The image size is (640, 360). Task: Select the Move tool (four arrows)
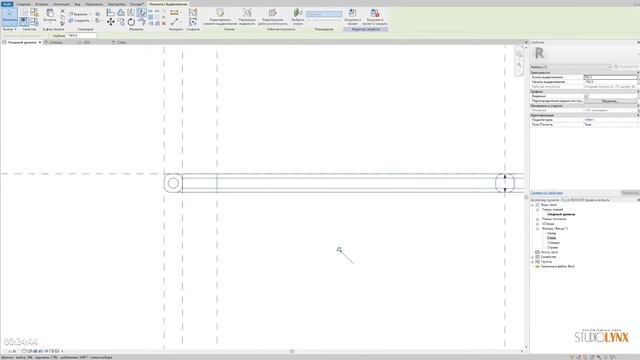(x=110, y=22)
